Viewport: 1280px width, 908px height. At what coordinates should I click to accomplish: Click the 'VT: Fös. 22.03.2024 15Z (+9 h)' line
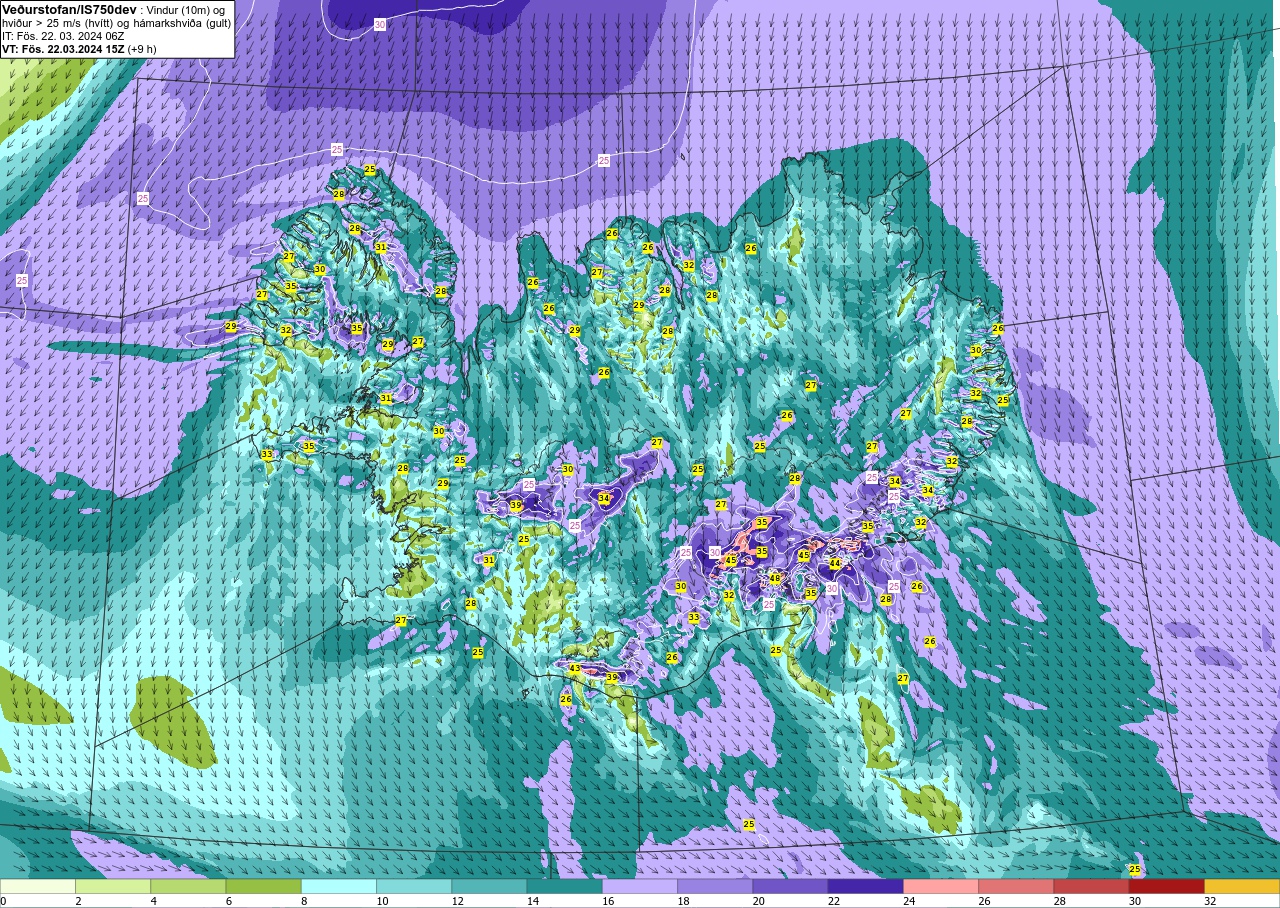click(79, 48)
